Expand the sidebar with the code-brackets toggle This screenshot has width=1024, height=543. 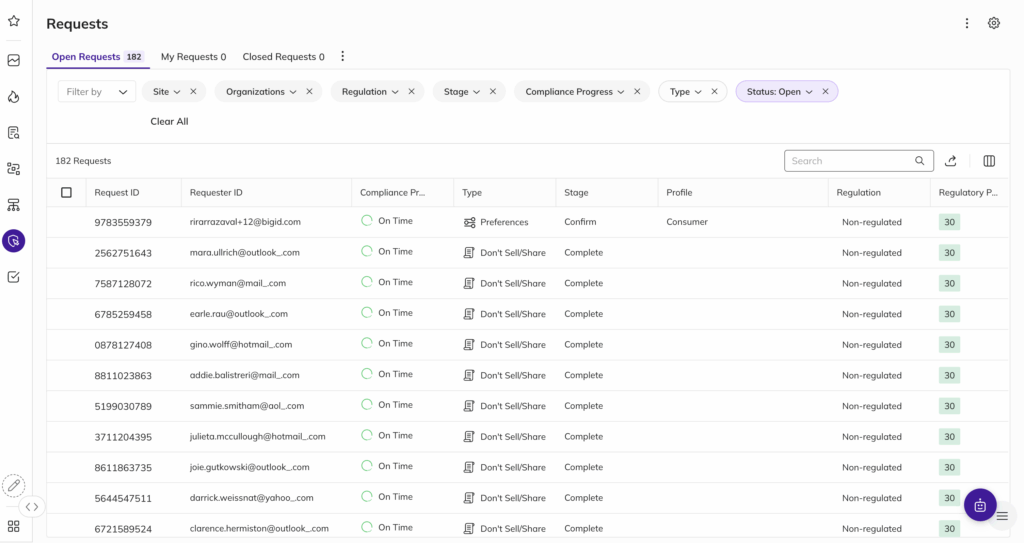(x=32, y=507)
